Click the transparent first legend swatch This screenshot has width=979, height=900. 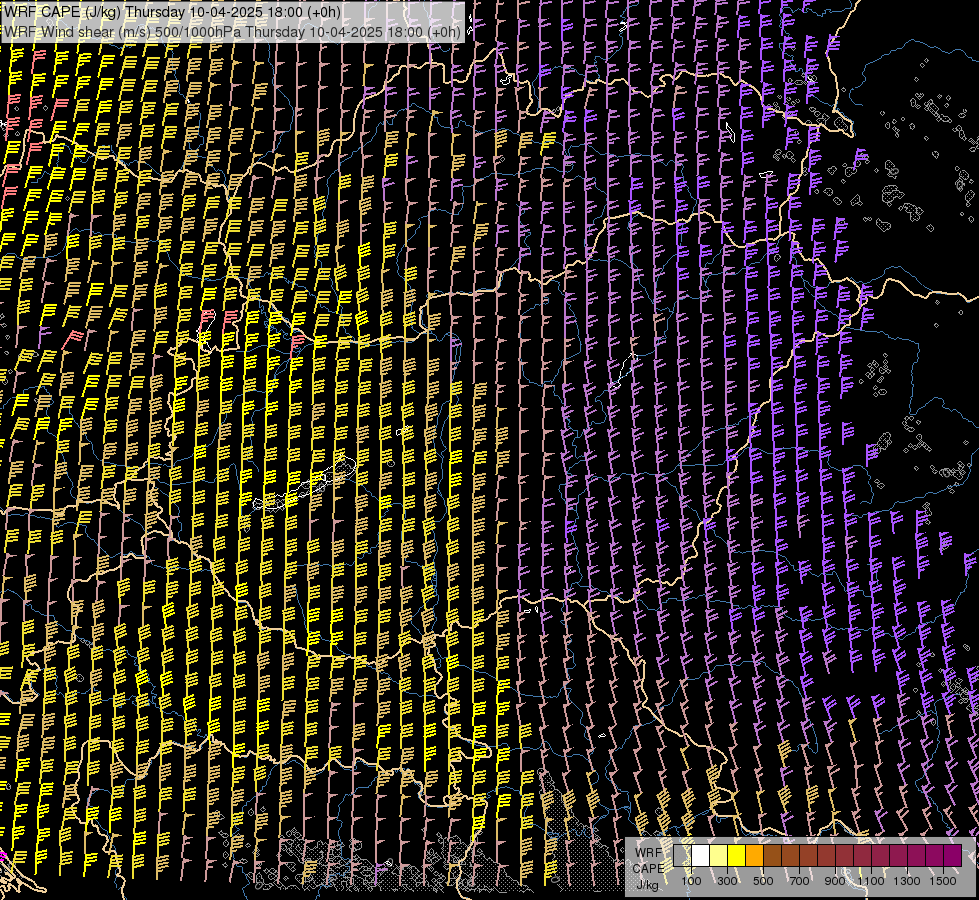682,856
